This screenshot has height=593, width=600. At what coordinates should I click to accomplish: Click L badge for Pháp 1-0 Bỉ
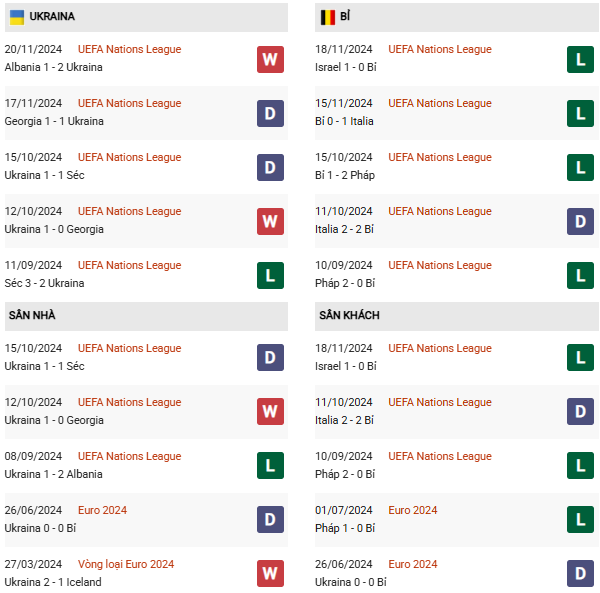click(580, 519)
